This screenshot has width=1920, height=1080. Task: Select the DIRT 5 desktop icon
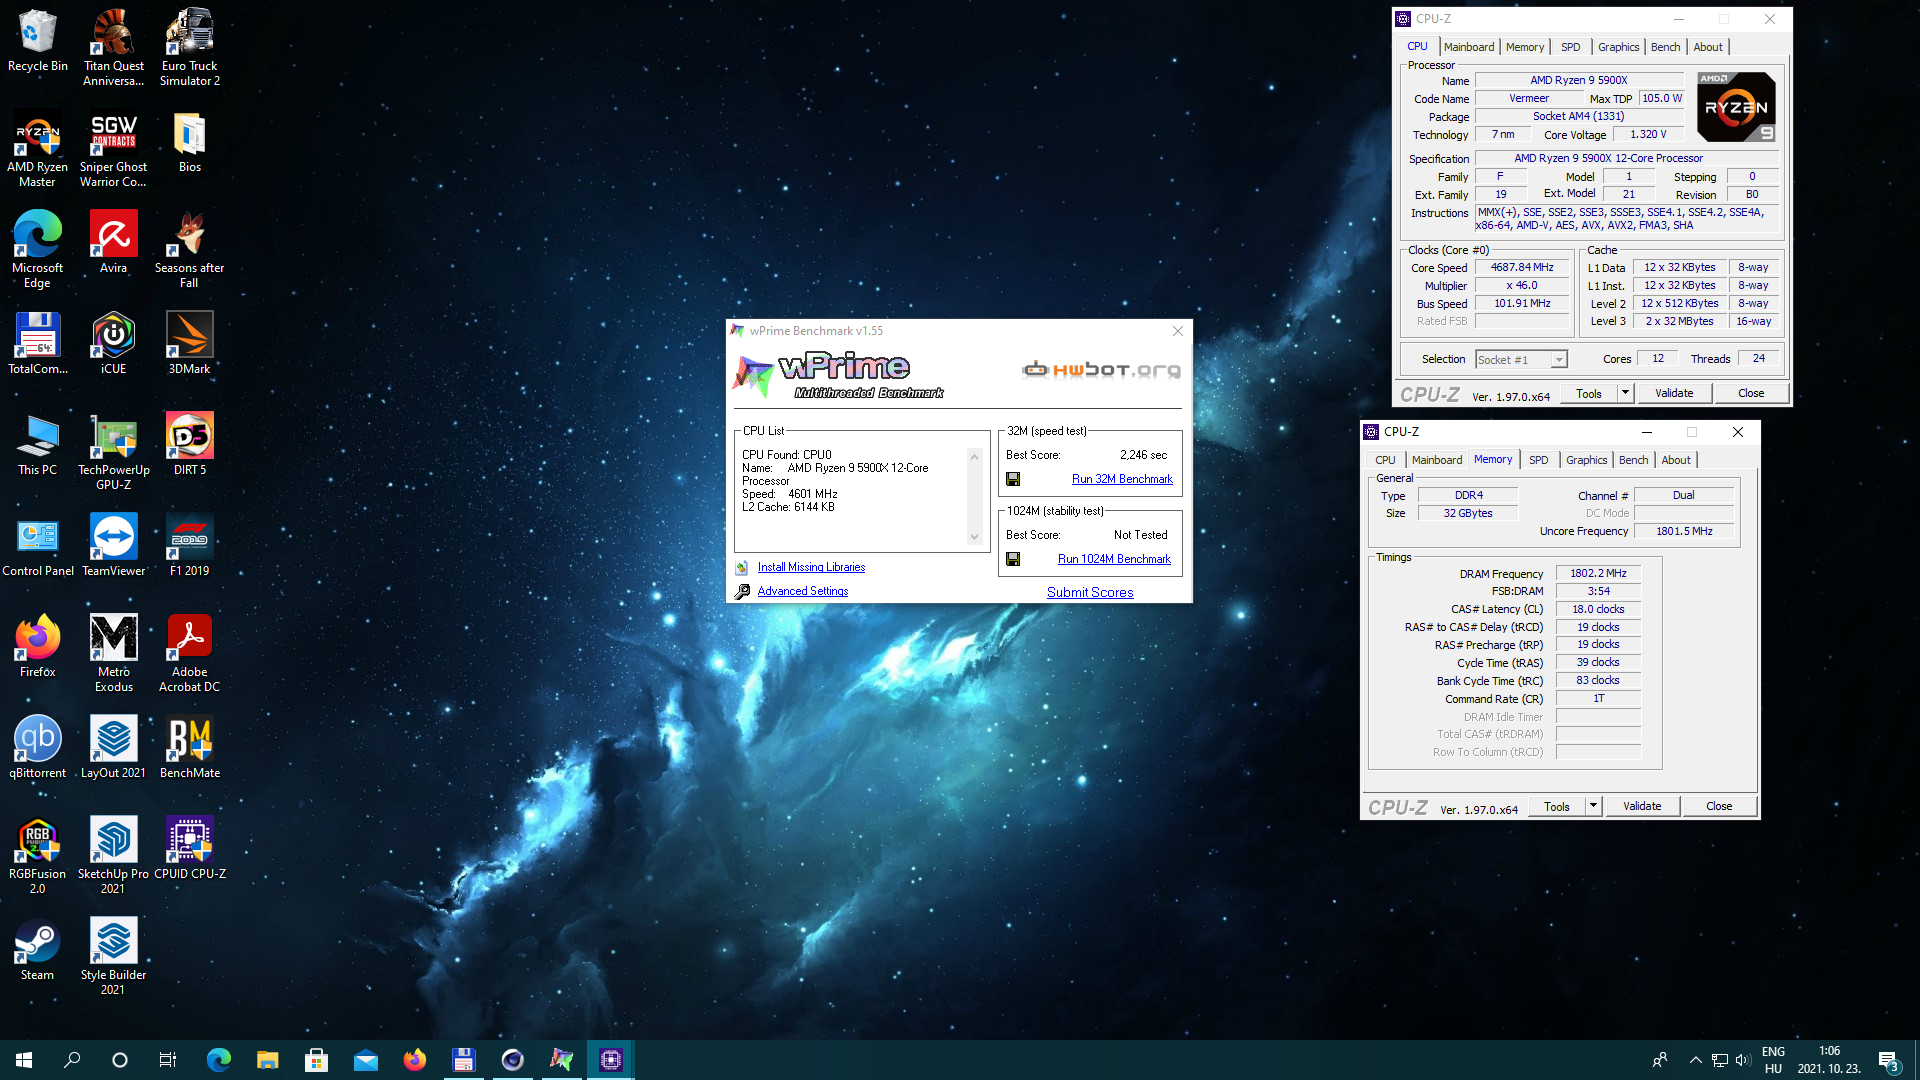point(189,445)
